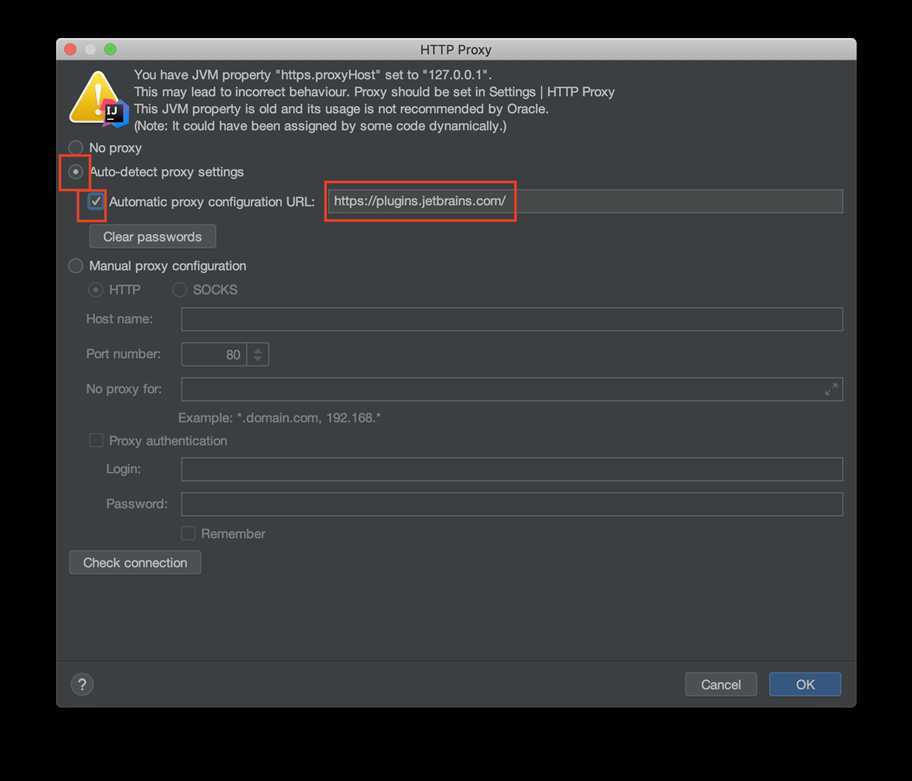The height and width of the screenshot is (781, 912).
Task: Expand the No proxy for field
Action: point(831,389)
